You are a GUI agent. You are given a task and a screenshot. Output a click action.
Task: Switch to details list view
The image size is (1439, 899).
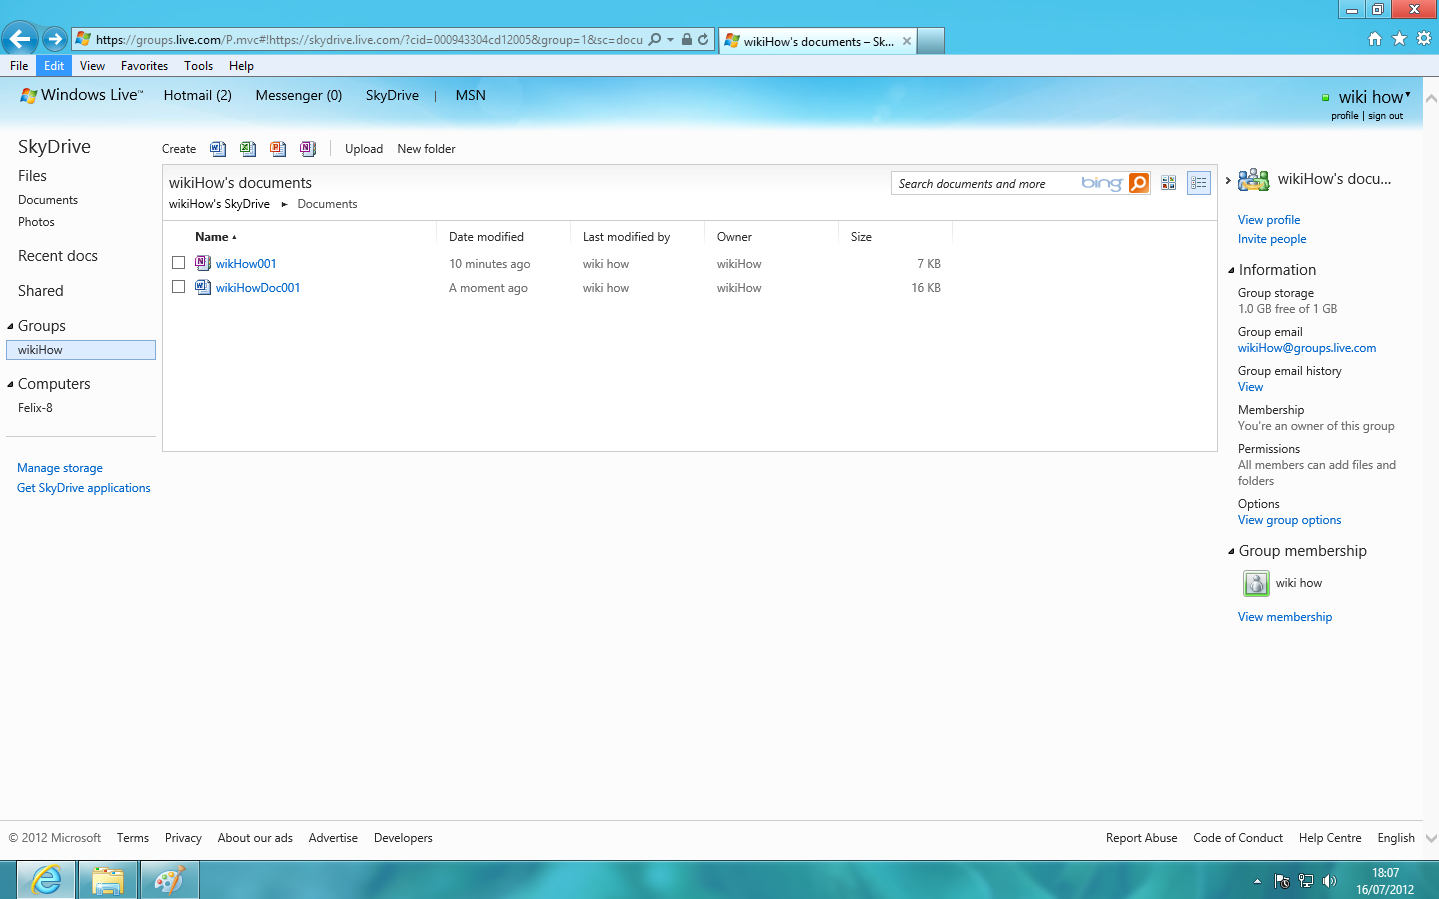pyautogui.click(x=1198, y=183)
